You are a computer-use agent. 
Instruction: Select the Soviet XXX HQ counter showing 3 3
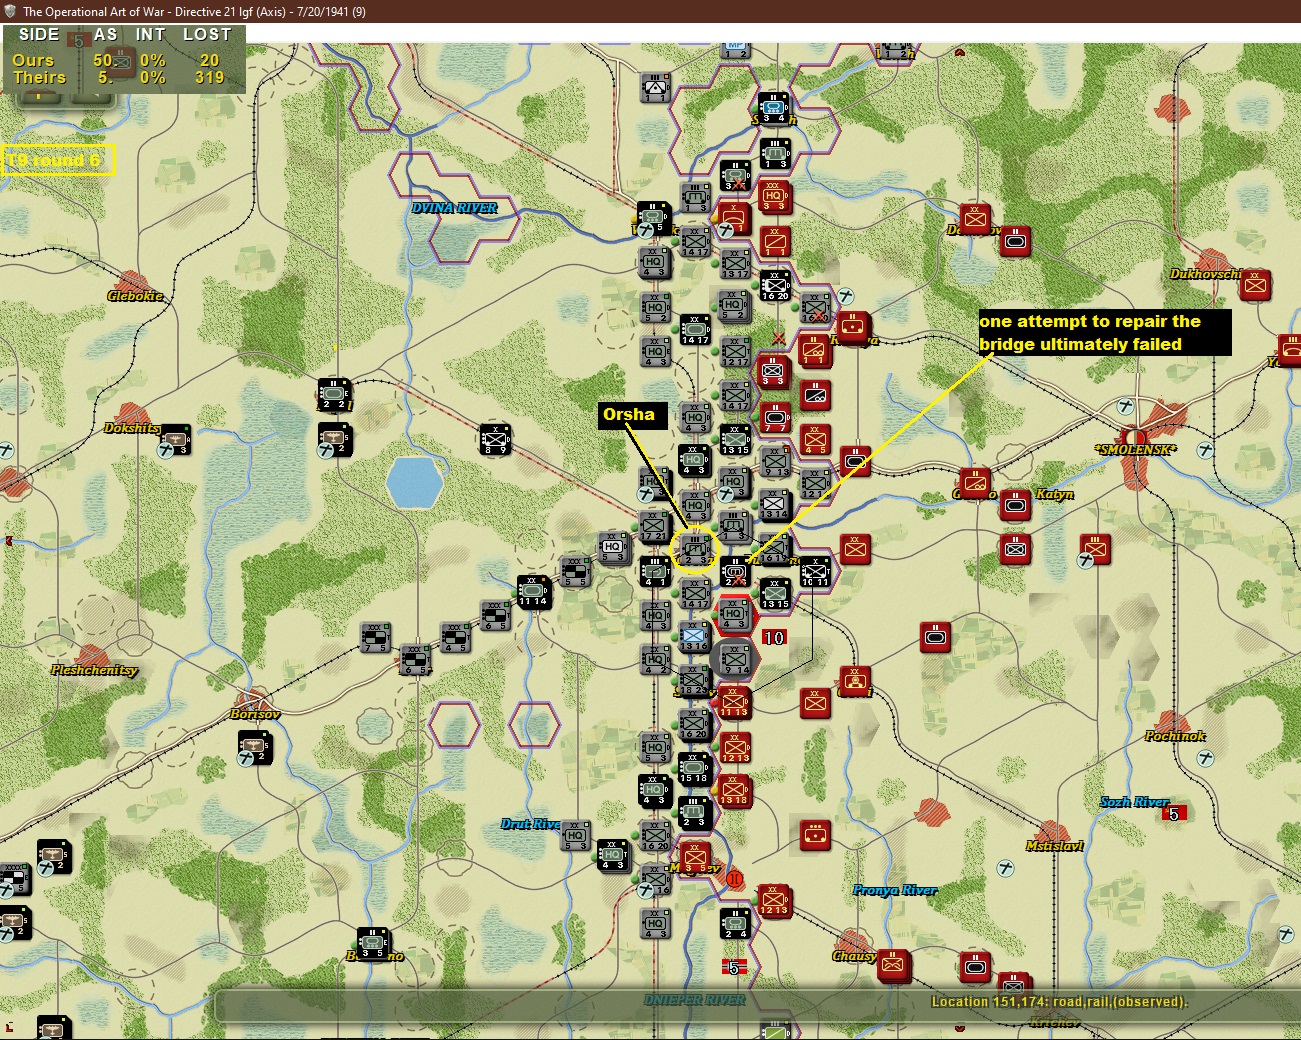[x=773, y=196]
